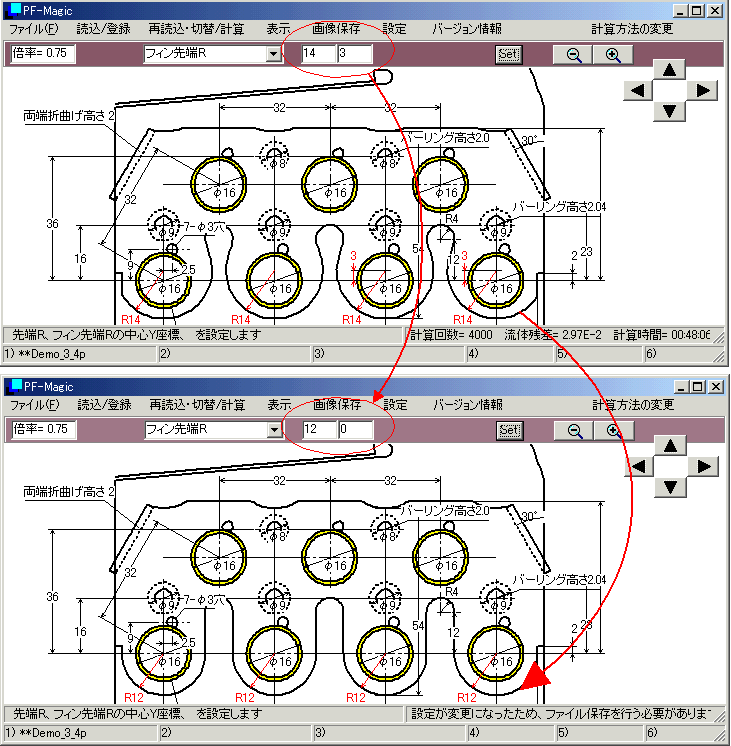Screen dimensions: 731x746
Task: Open フィン先端R dropdown in top window
Action: [273, 54]
